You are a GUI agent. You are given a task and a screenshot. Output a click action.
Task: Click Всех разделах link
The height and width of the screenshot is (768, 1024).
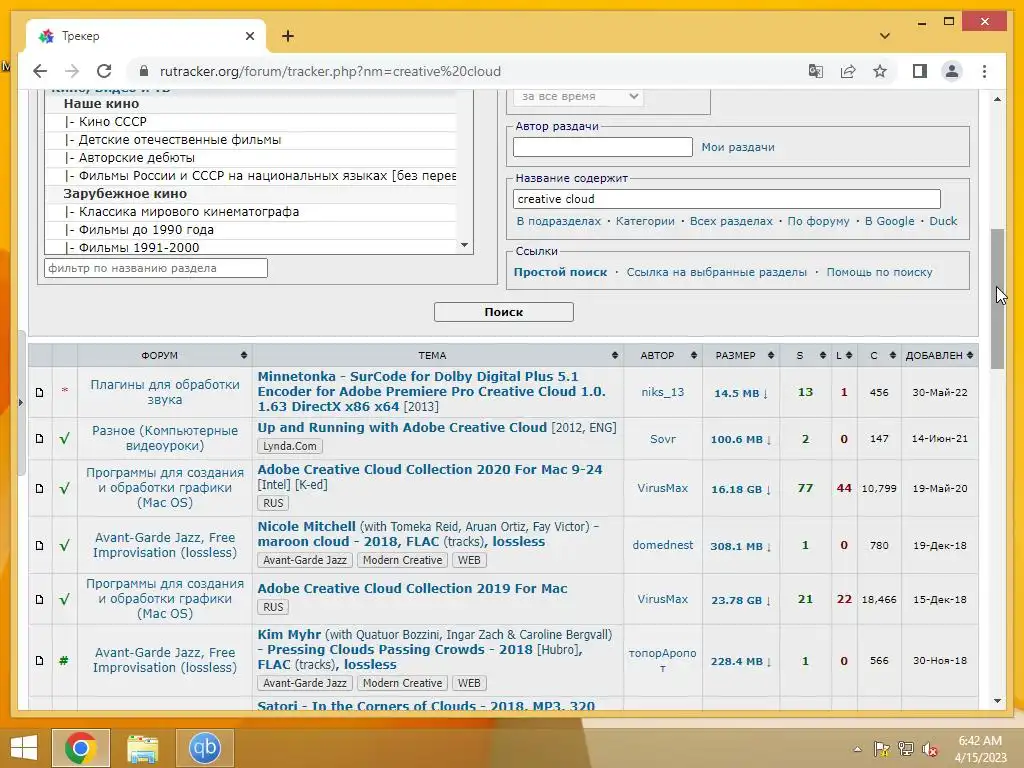coord(731,221)
